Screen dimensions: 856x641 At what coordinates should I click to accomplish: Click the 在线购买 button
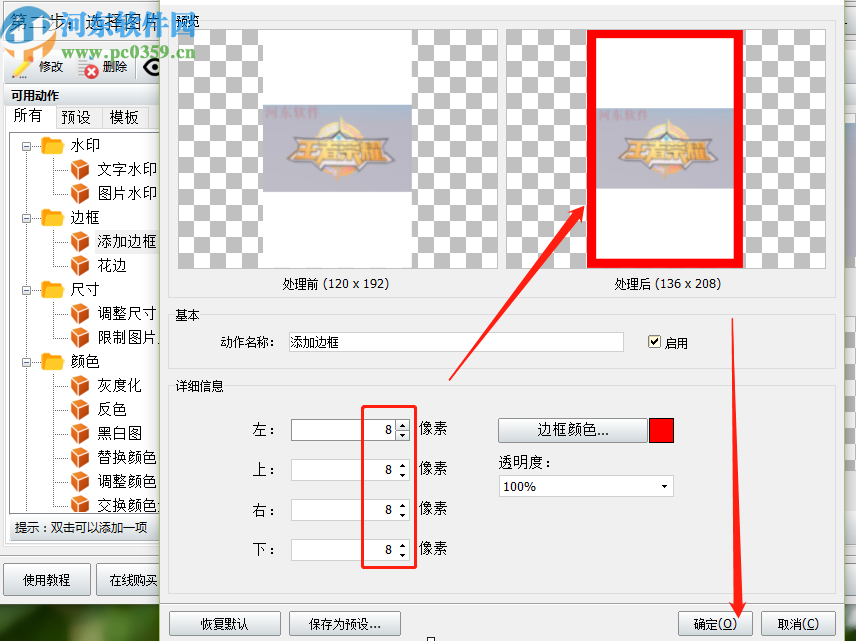click(x=129, y=580)
